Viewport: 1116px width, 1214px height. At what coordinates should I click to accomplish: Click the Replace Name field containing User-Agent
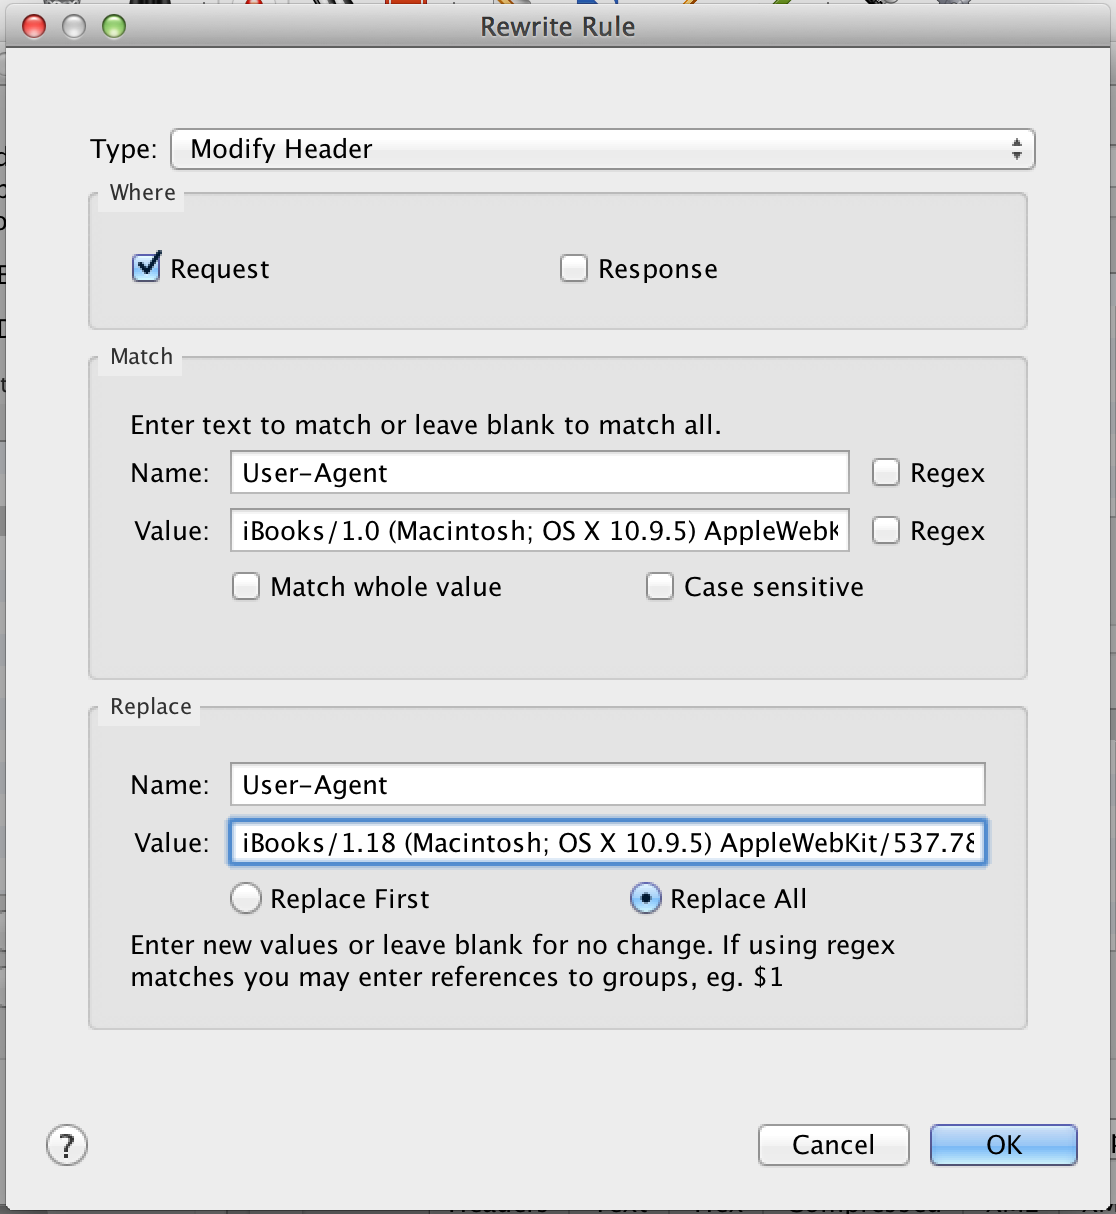[607, 785]
